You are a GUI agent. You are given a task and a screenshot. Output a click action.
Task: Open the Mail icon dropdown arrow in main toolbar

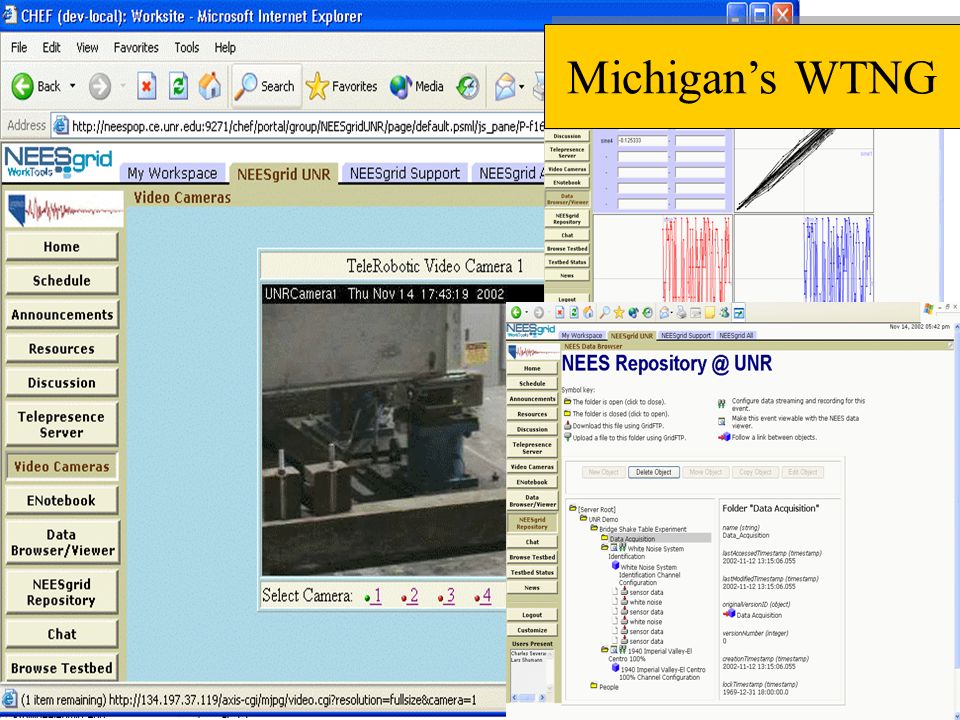(522, 86)
